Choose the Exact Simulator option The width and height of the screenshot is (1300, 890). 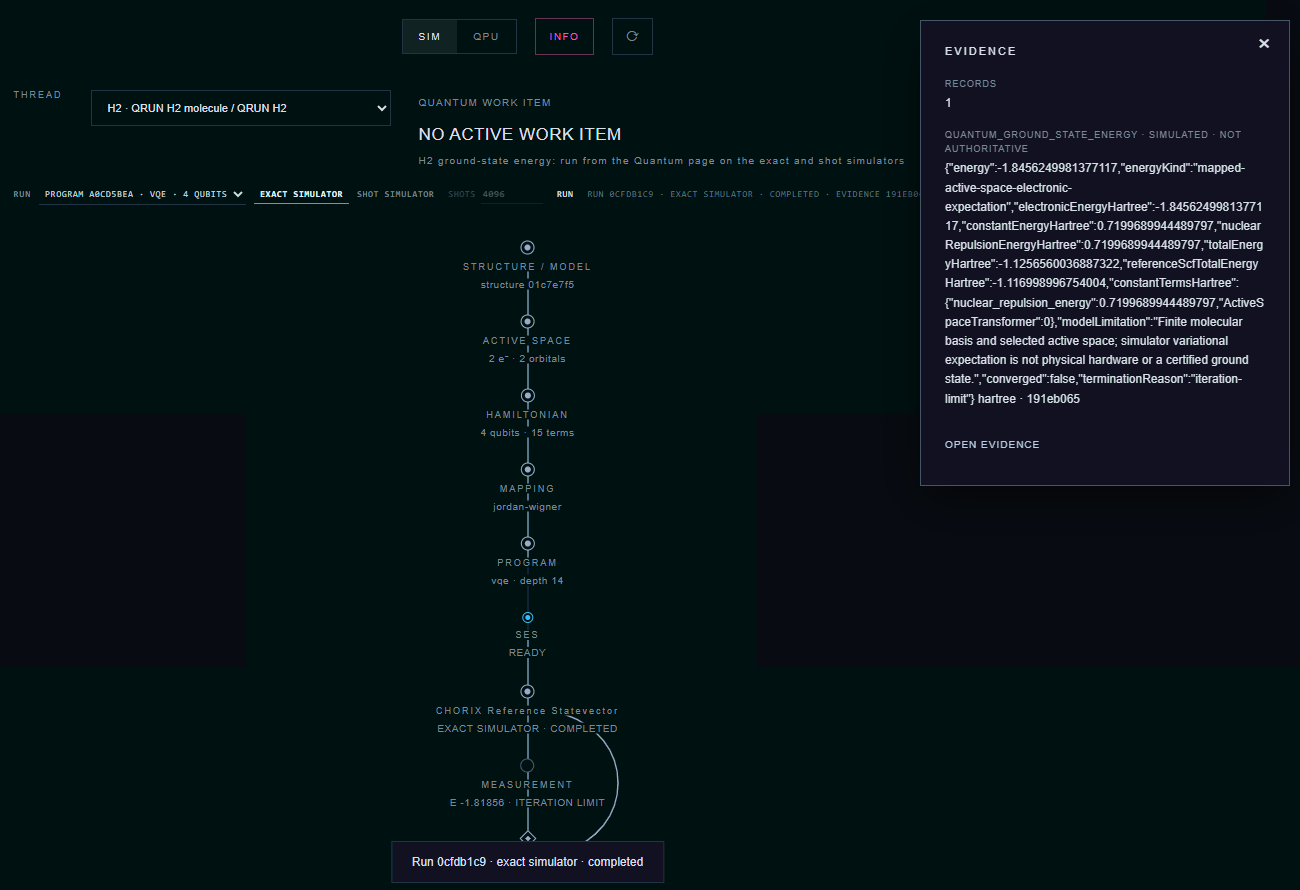pyautogui.click(x=301, y=194)
